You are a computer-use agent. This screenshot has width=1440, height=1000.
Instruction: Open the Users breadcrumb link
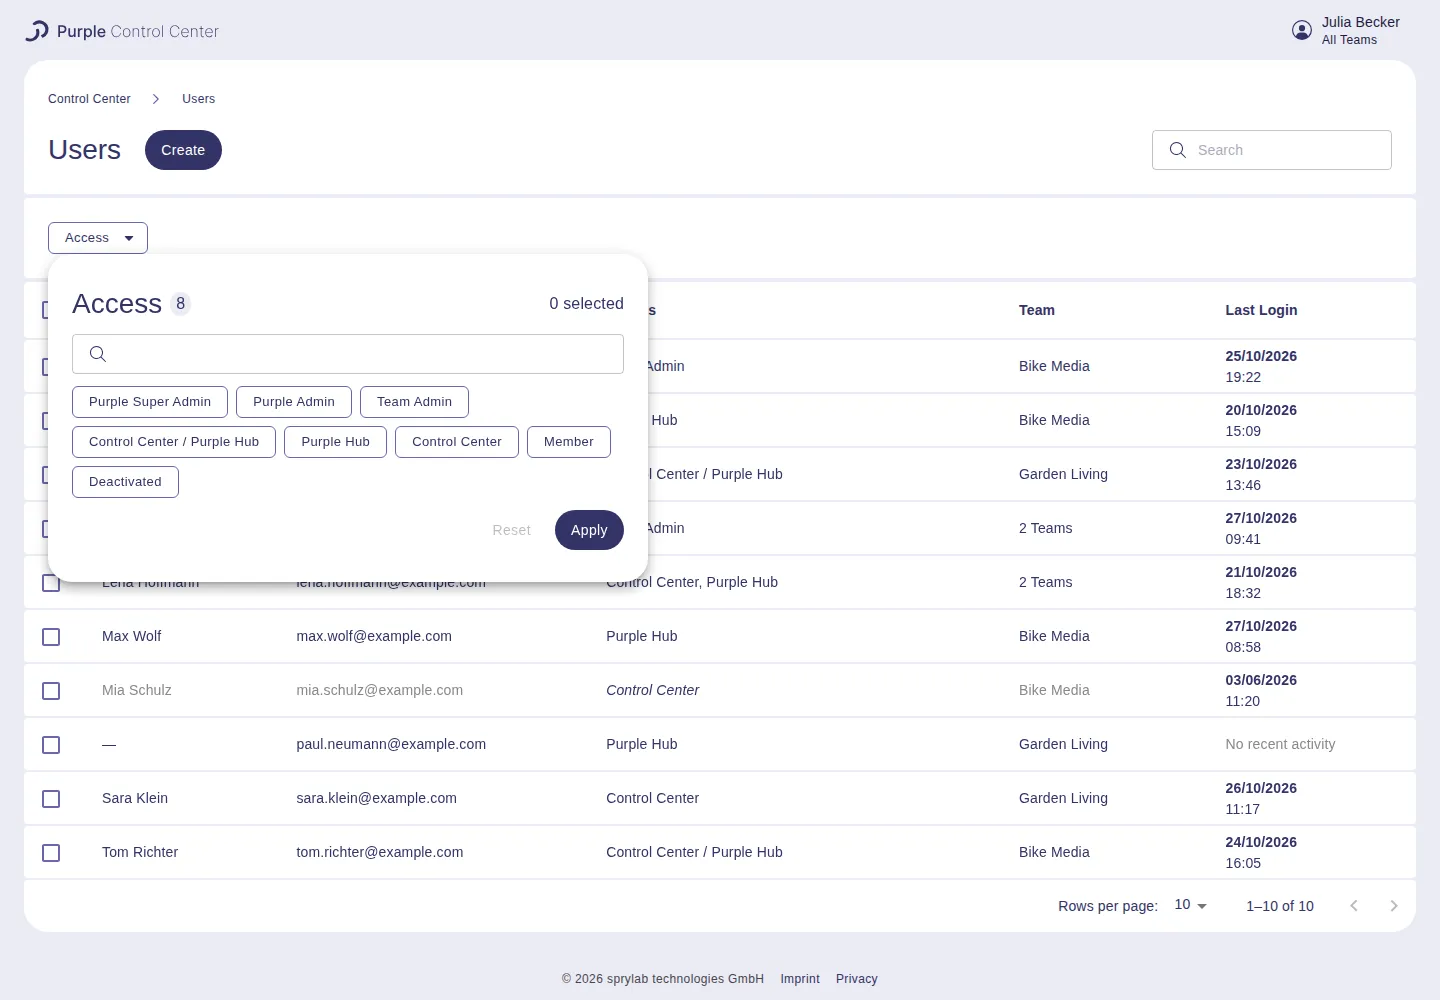[198, 99]
